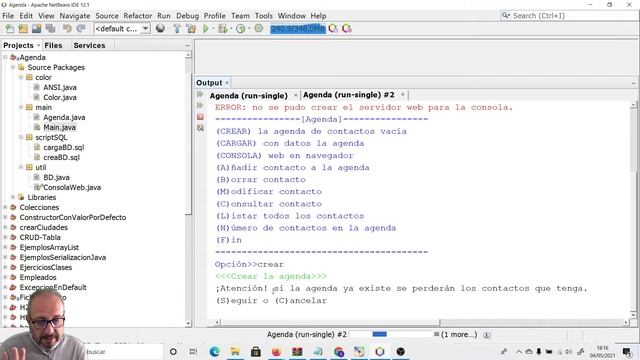Click the status bar notifications icon

pyautogui.click(x=487, y=335)
